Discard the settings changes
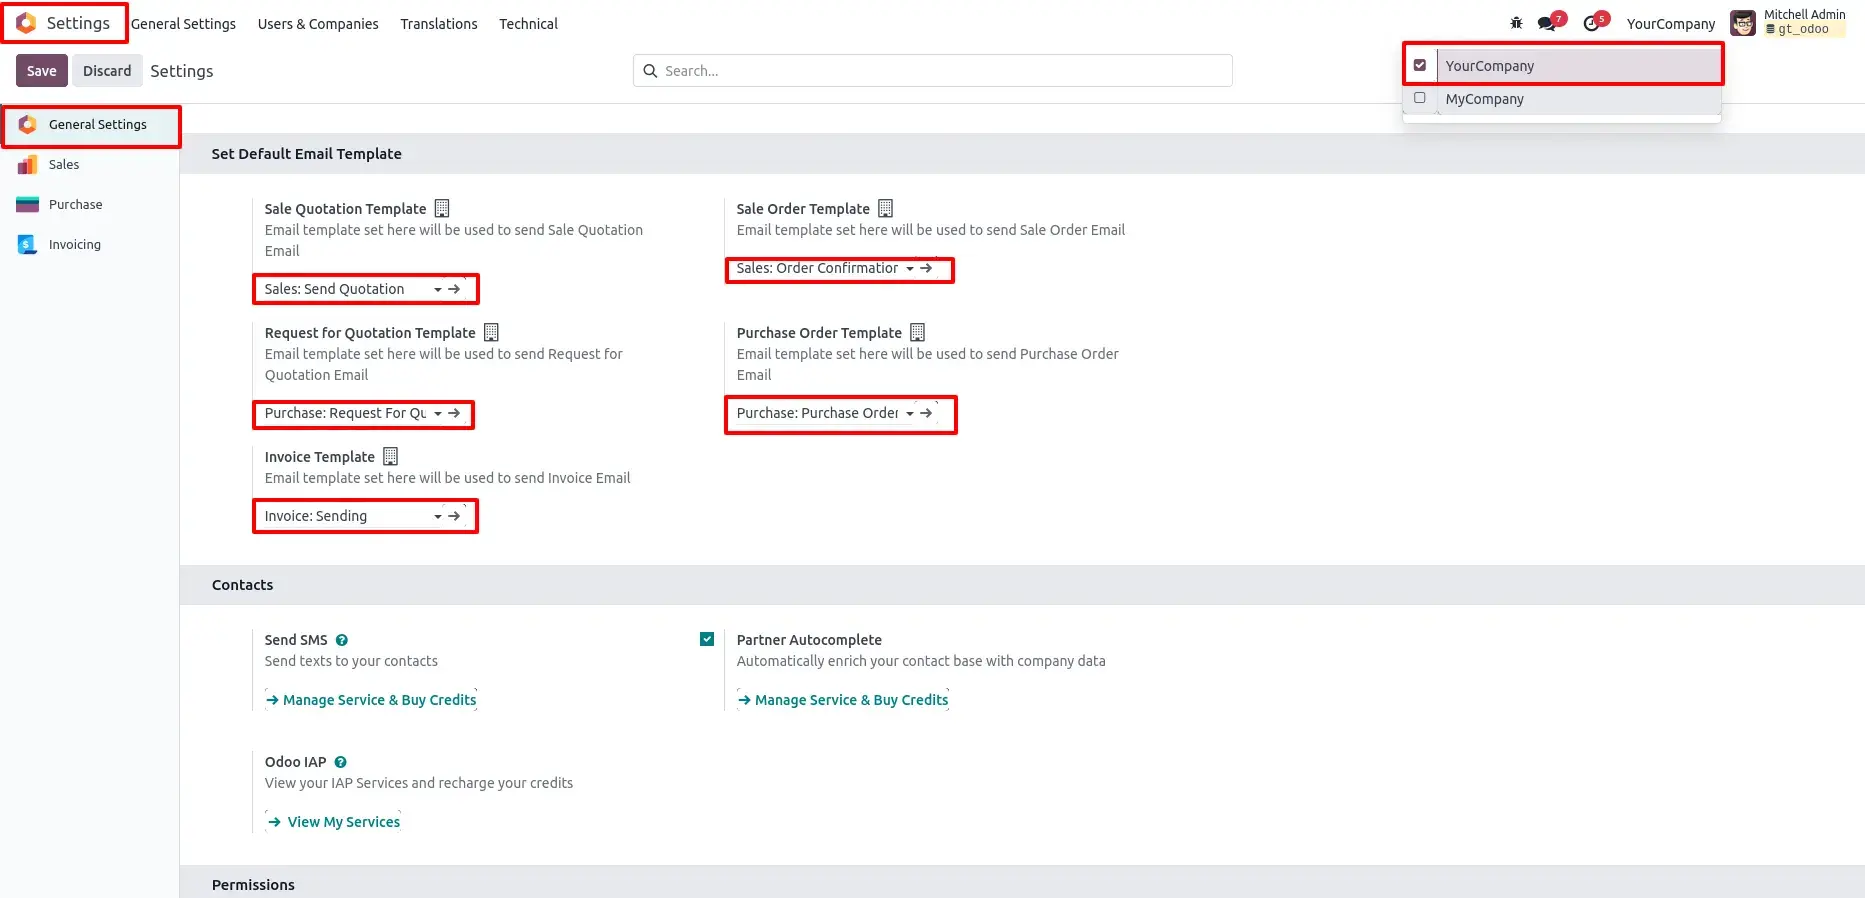The width and height of the screenshot is (1865, 898). (x=107, y=71)
